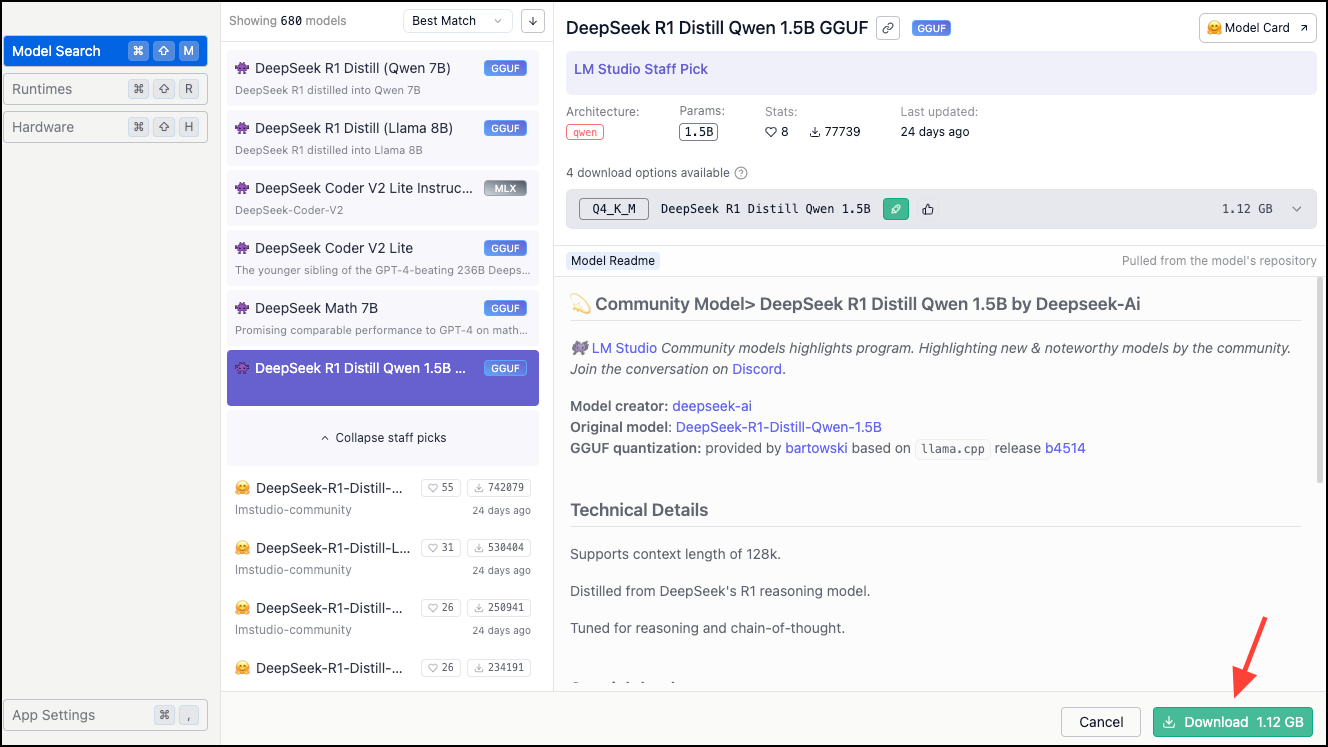Open DeepSeek-R1-Distill-Qwen-1.5B original model link

tap(779, 427)
